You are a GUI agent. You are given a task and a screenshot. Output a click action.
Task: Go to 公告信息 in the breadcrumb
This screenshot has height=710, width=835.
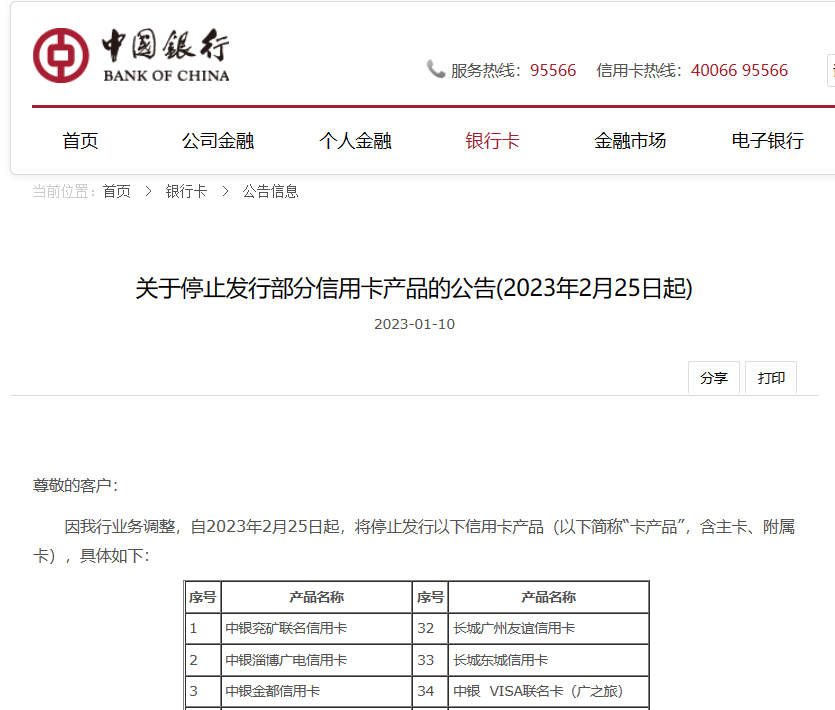pos(271,191)
